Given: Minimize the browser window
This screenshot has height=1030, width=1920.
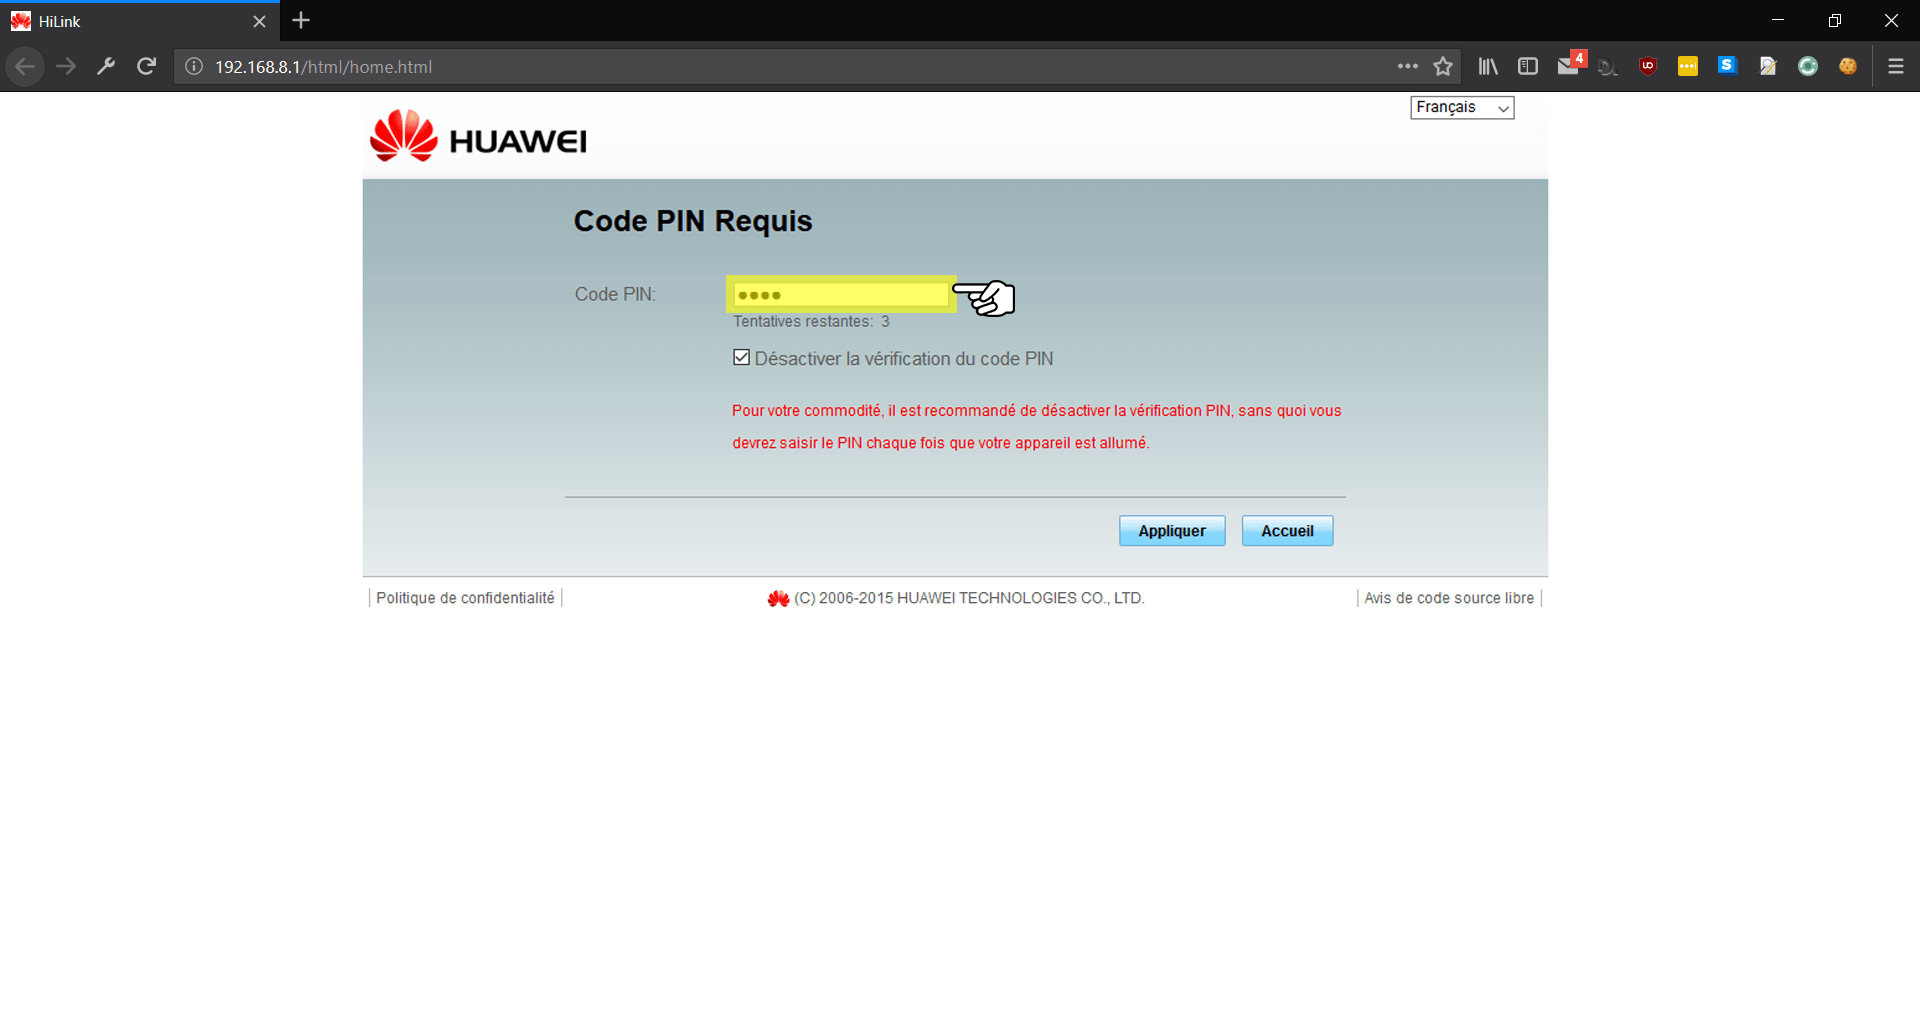Looking at the screenshot, I should 1778,20.
